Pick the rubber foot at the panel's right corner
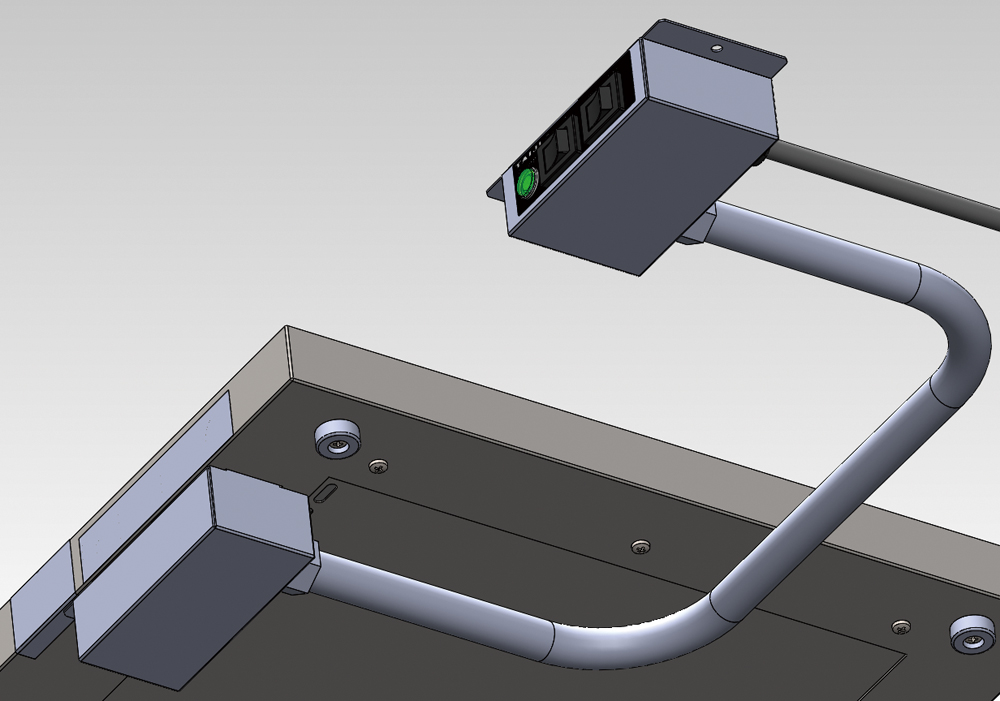This screenshot has width=1000, height=701. (971, 635)
